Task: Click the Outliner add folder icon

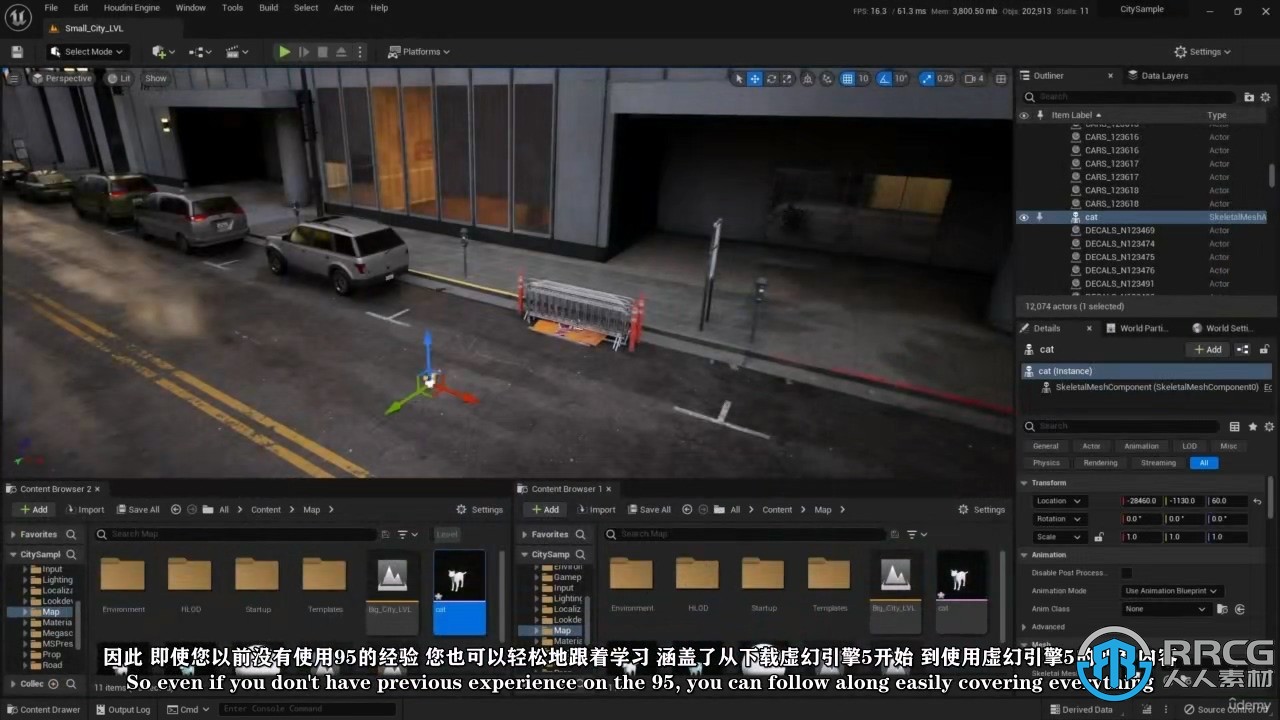Action: (1249, 97)
